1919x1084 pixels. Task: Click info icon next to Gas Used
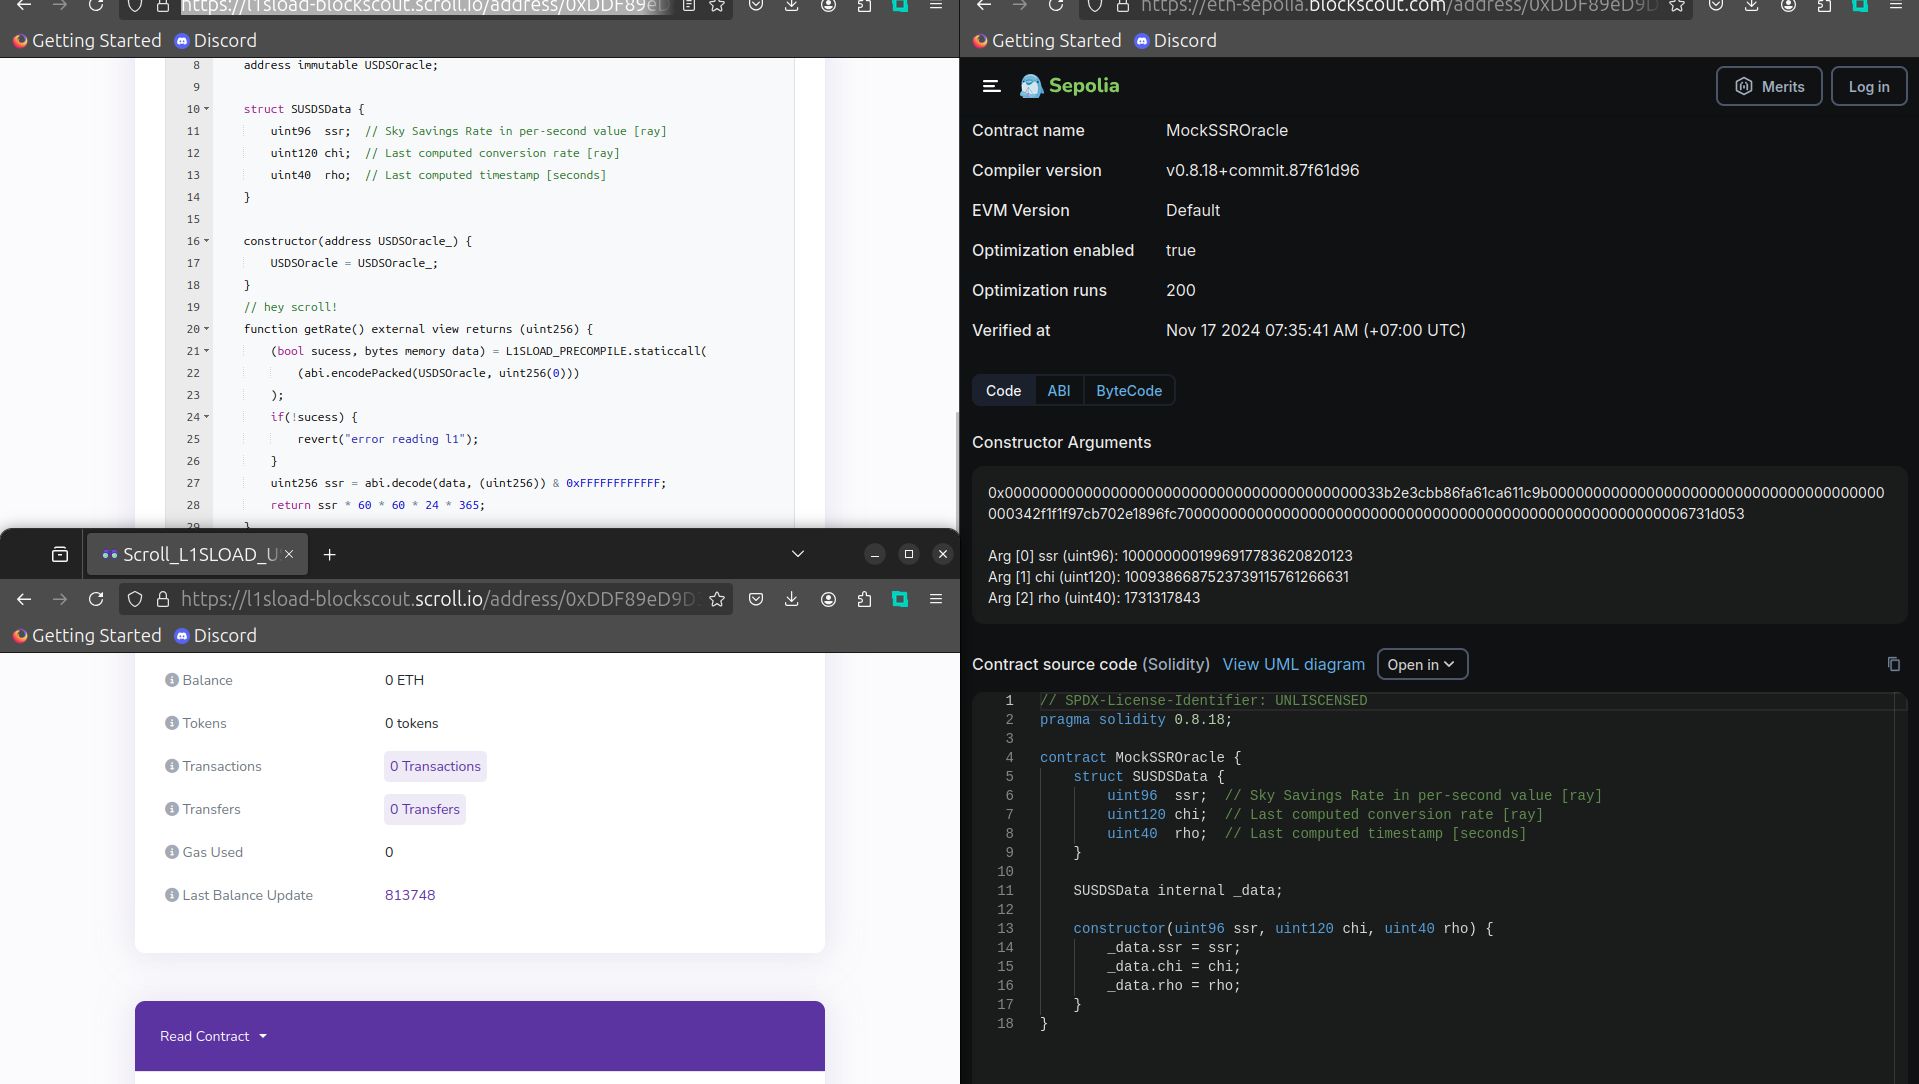point(171,852)
